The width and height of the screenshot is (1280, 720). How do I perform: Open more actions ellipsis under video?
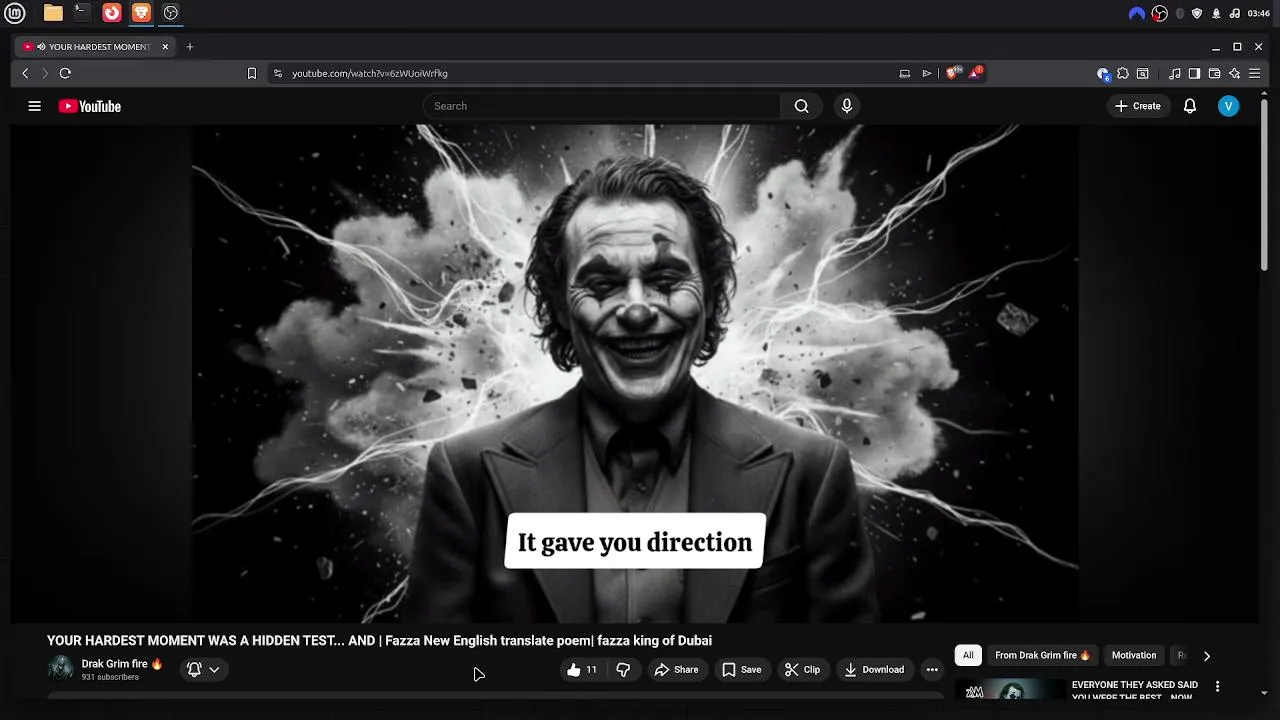pos(932,670)
